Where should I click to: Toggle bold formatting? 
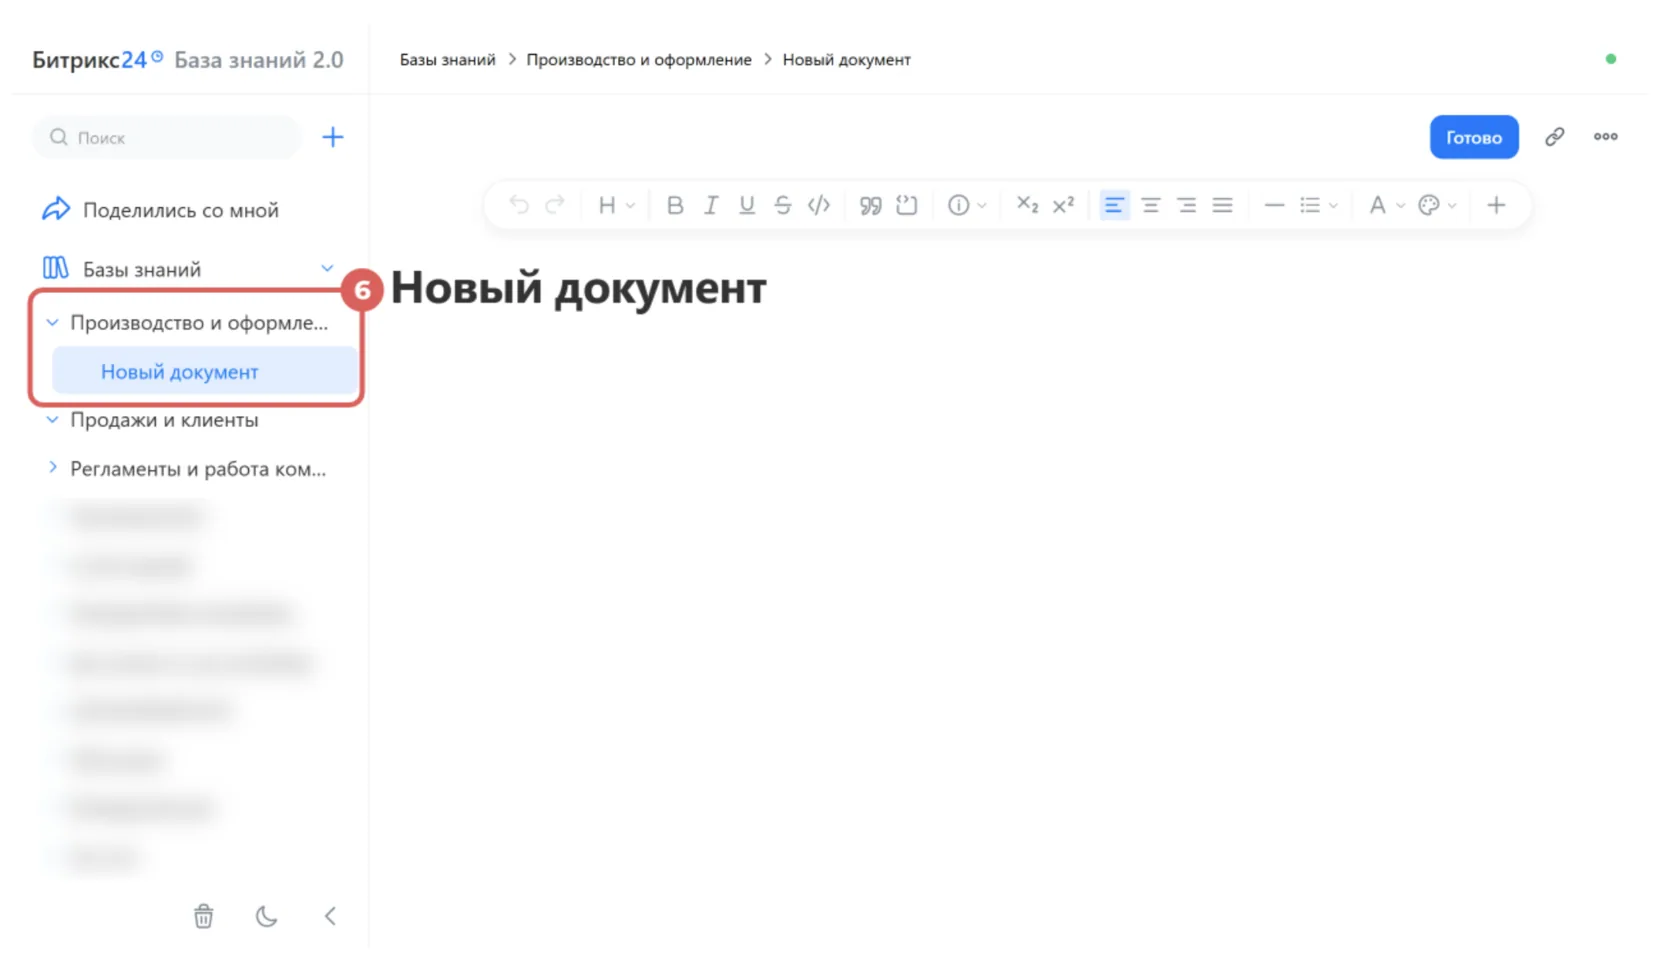coord(675,205)
